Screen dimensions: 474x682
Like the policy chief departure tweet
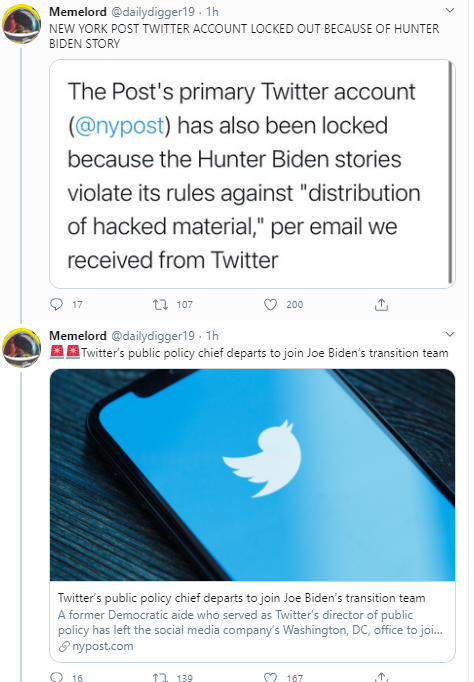270,677
